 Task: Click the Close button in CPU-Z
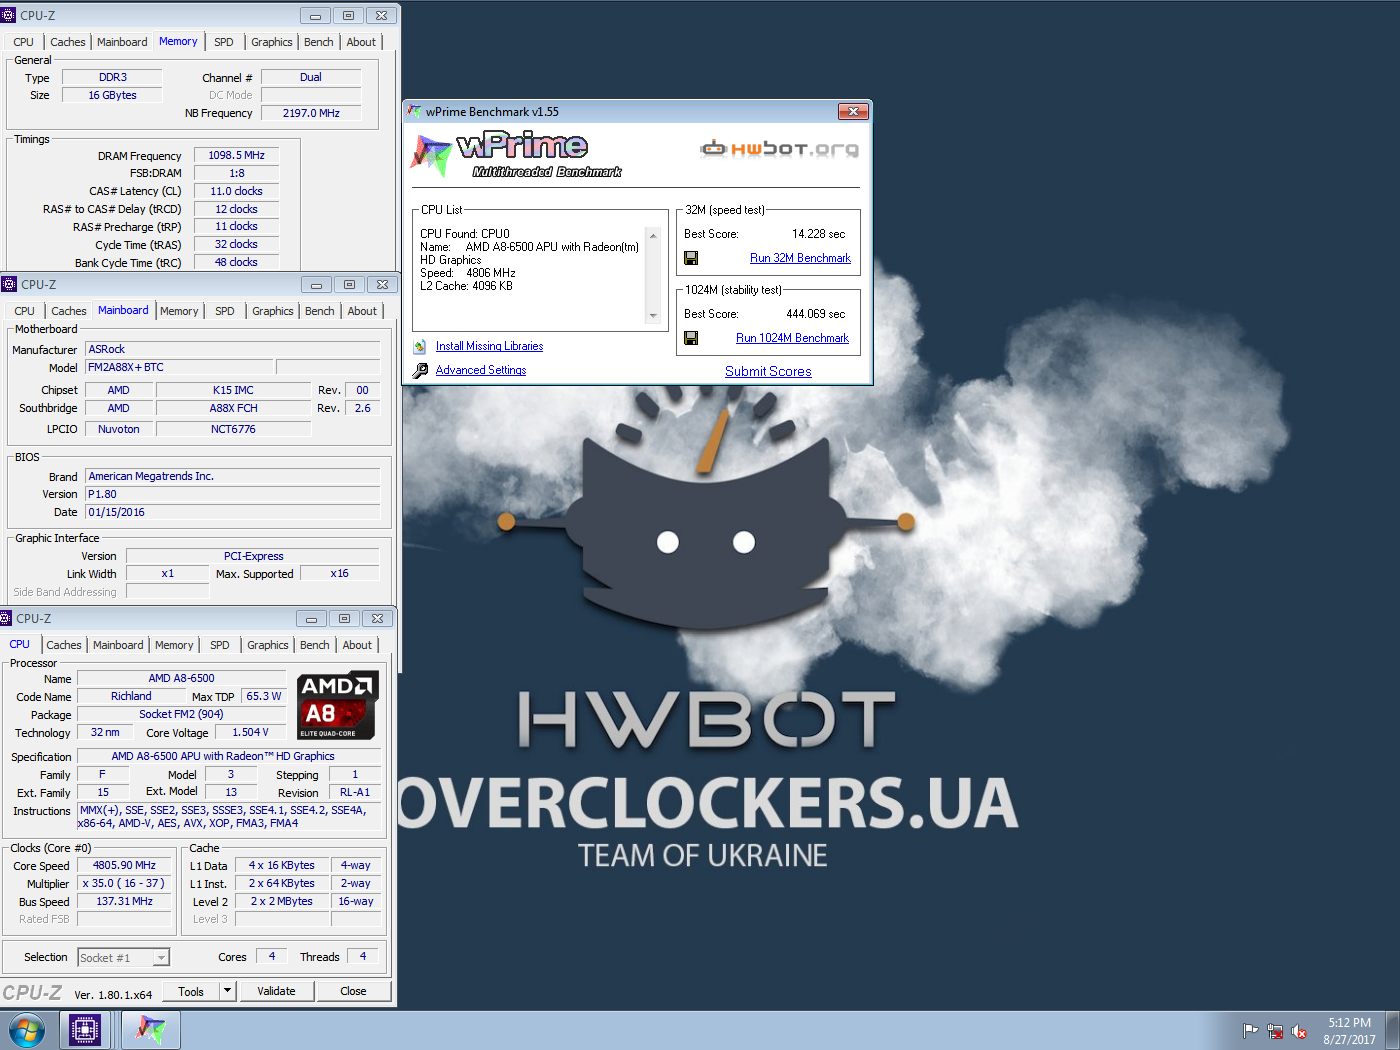click(x=353, y=991)
